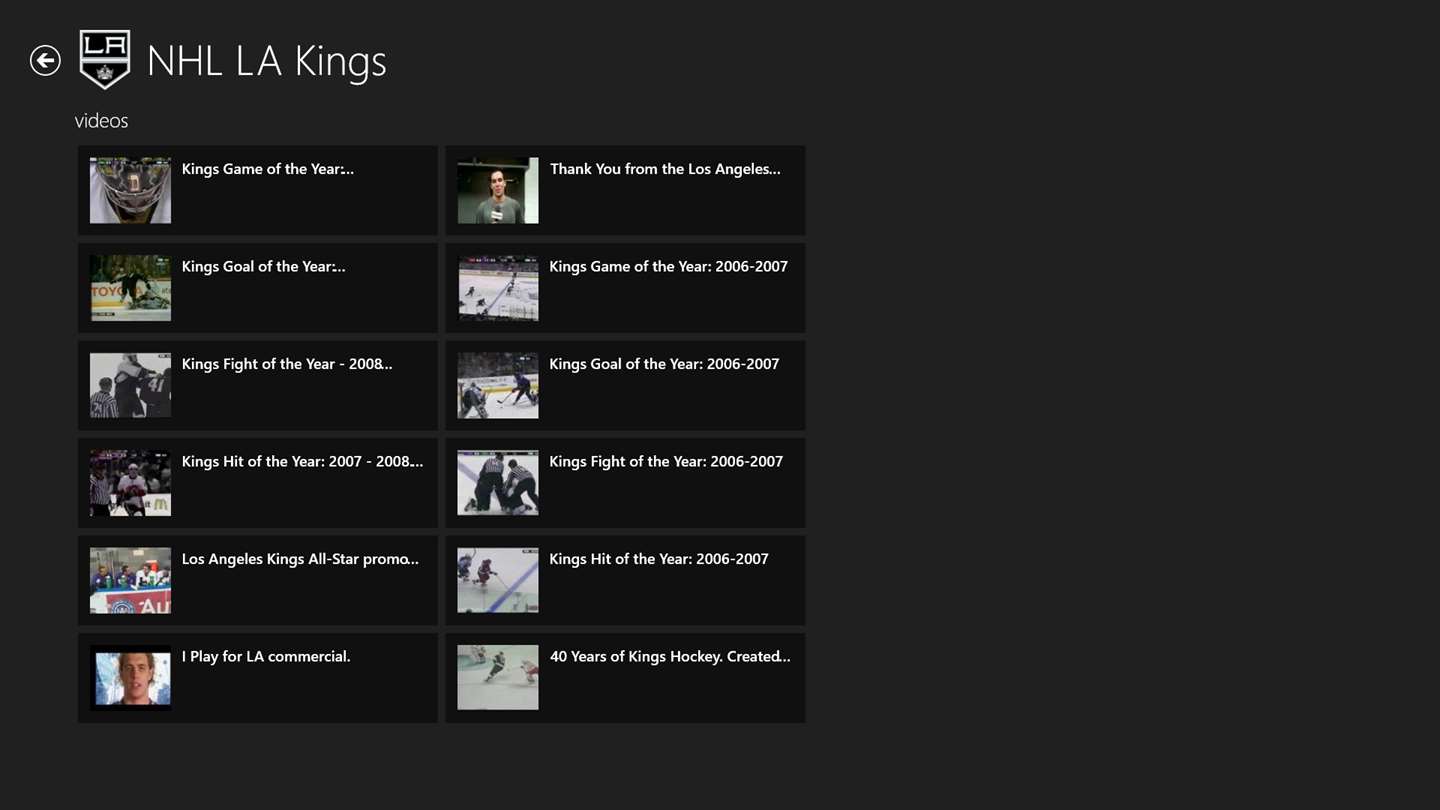The width and height of the screenshot is (1440, 810).
Task: Click 'Los Angeles Kings All-Star promo' title
Action: coord(300,559)
